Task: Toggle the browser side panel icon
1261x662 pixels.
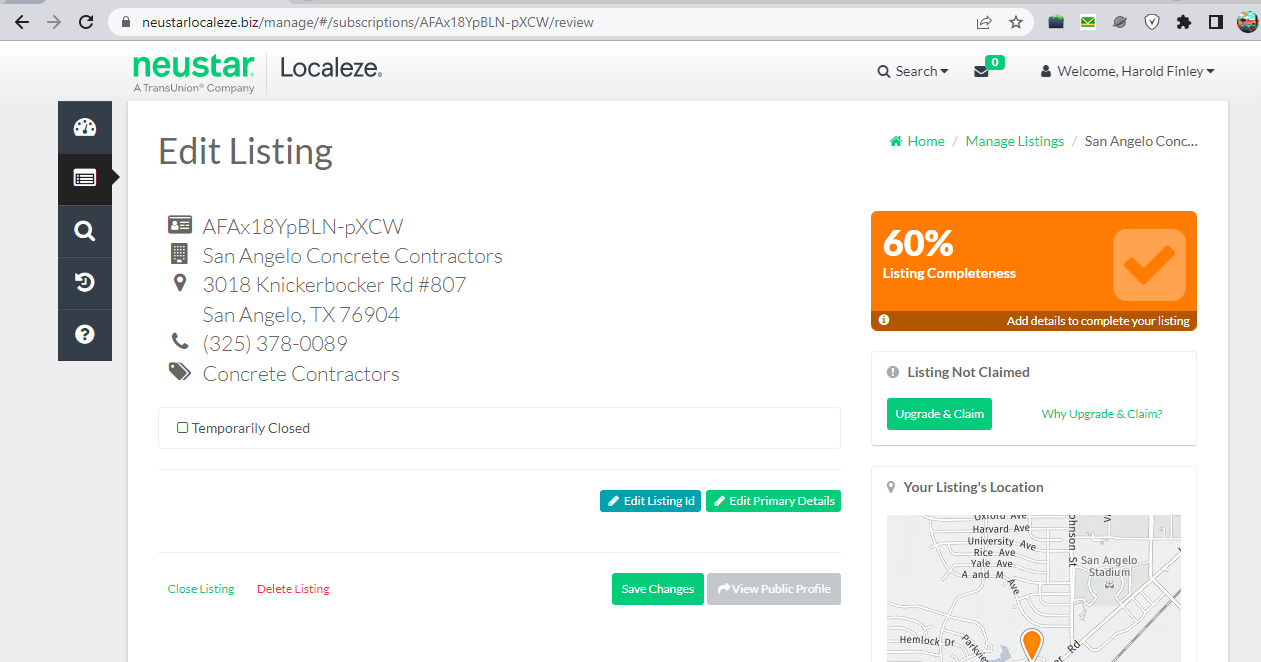Action: point(1216,22)
